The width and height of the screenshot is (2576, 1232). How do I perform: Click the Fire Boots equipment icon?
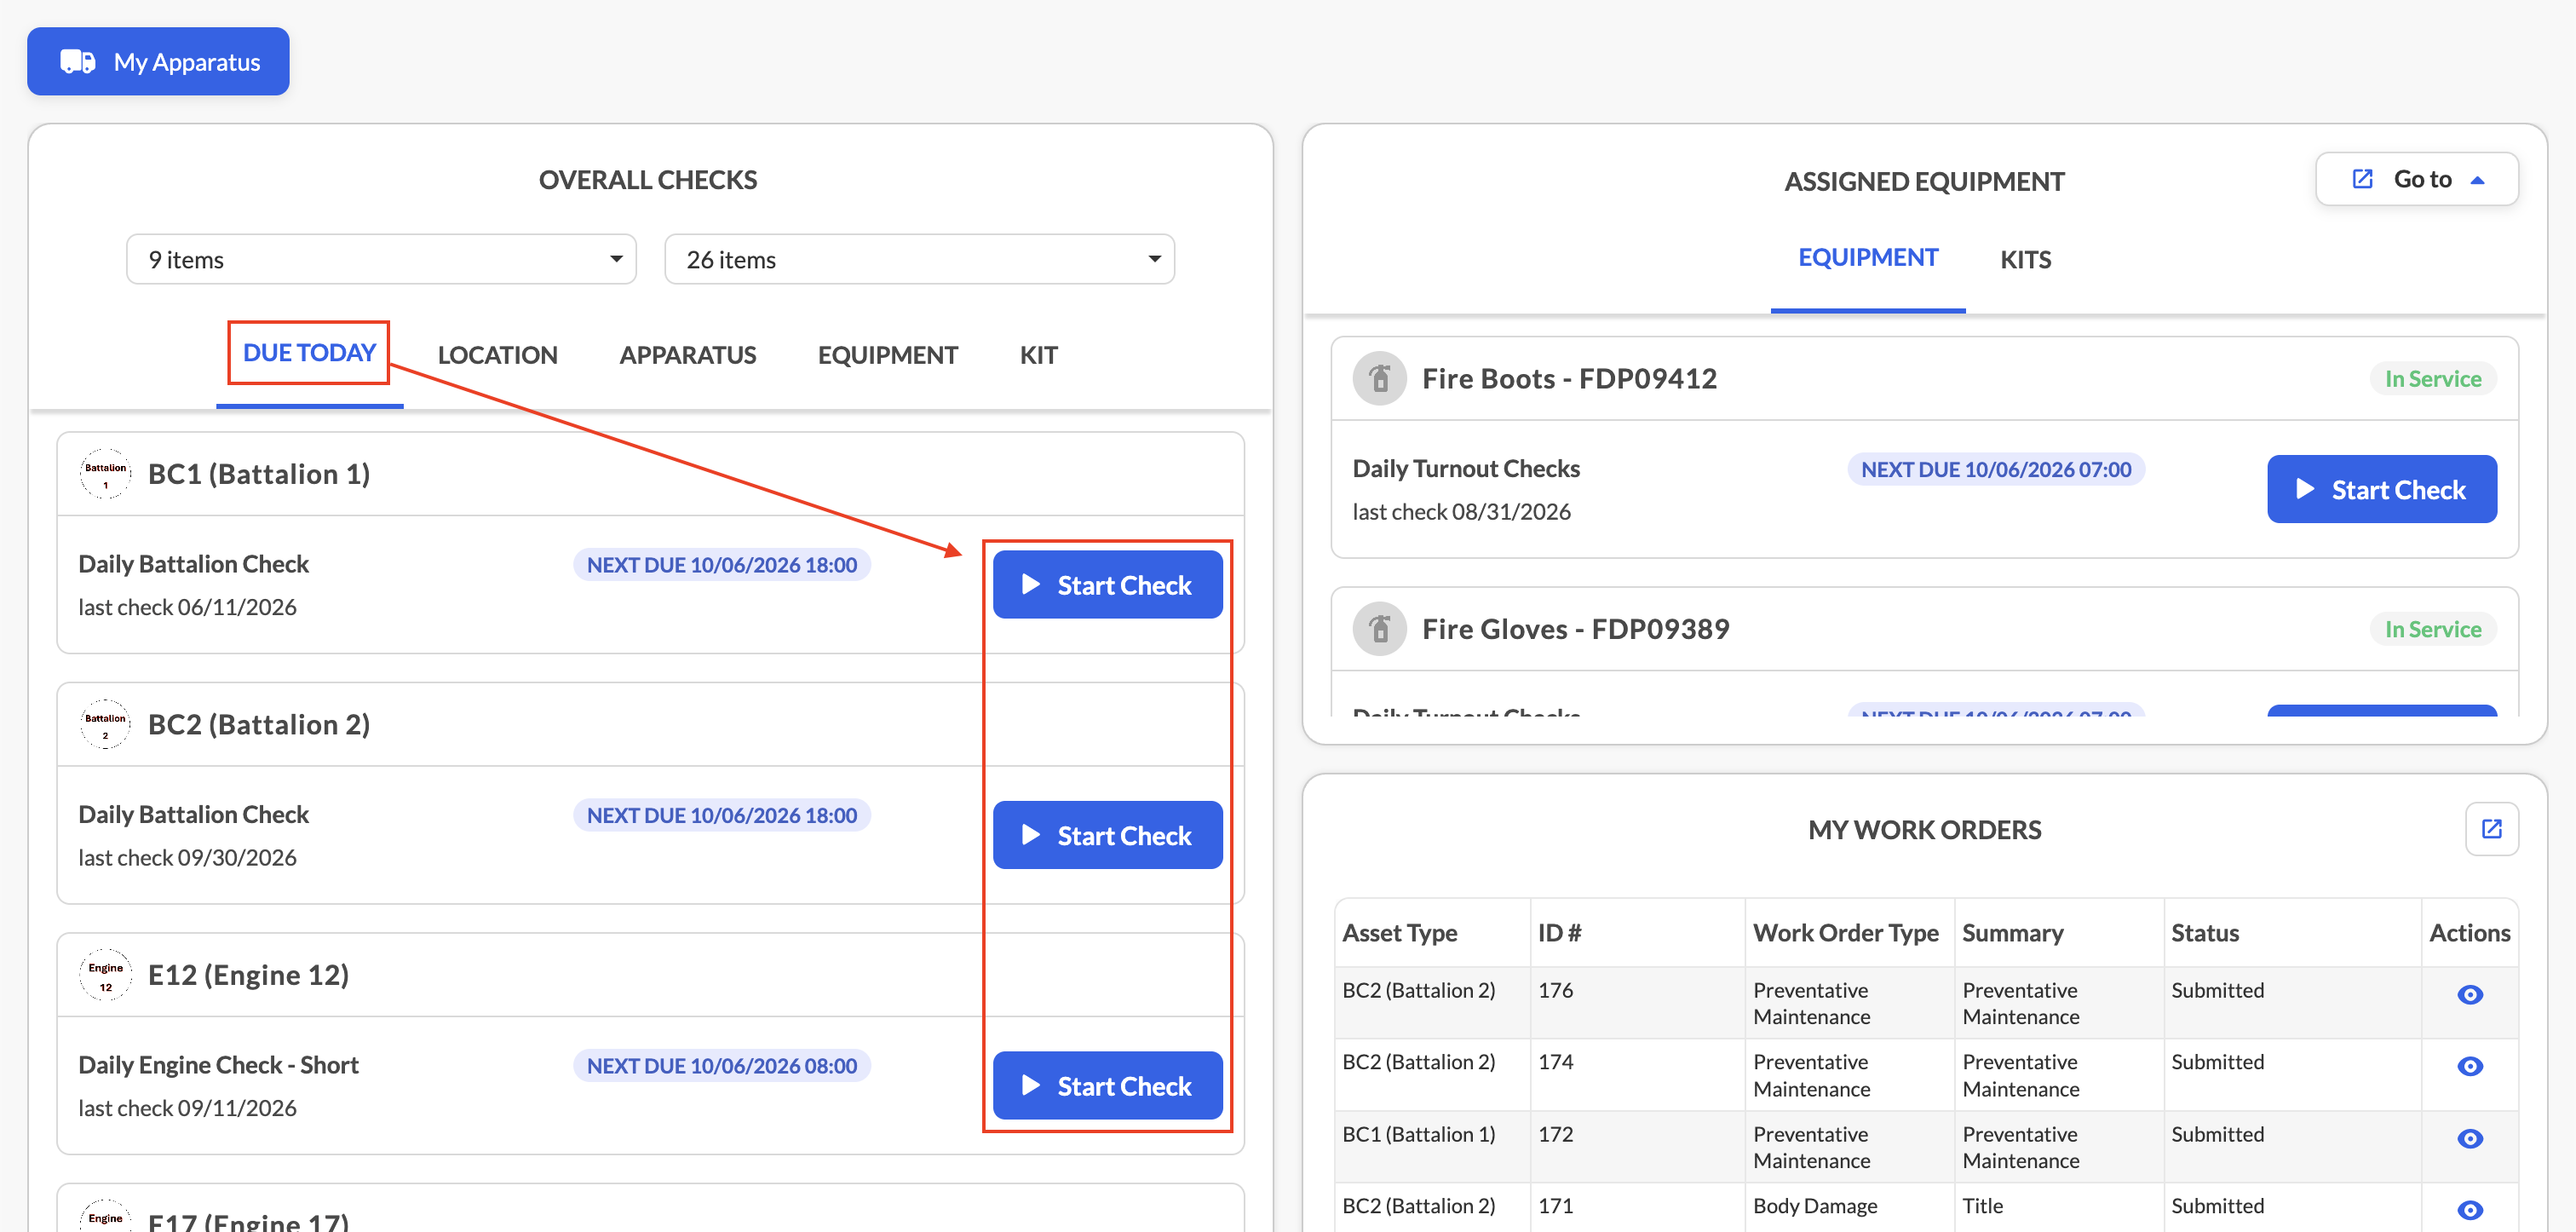[x=1379, y=379]
